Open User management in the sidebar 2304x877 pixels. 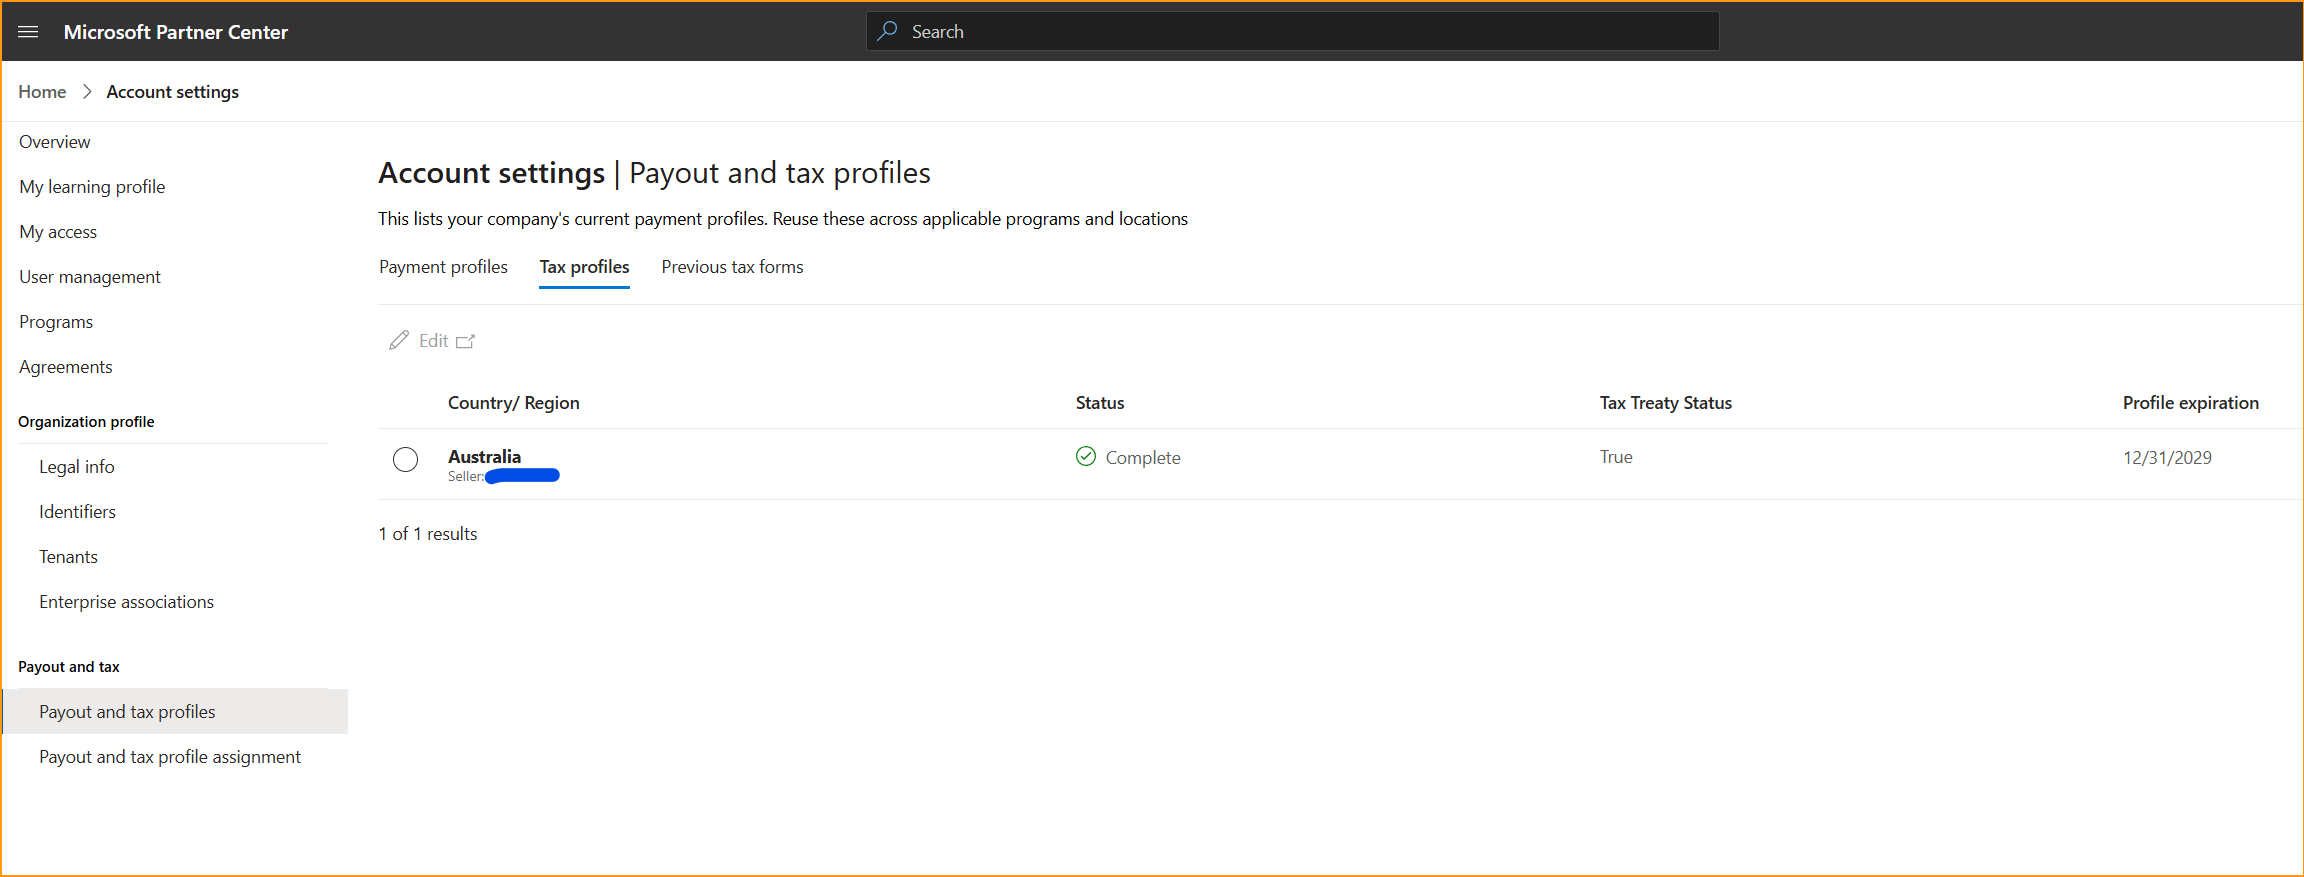pyautogui.click(x=90, y=277)
